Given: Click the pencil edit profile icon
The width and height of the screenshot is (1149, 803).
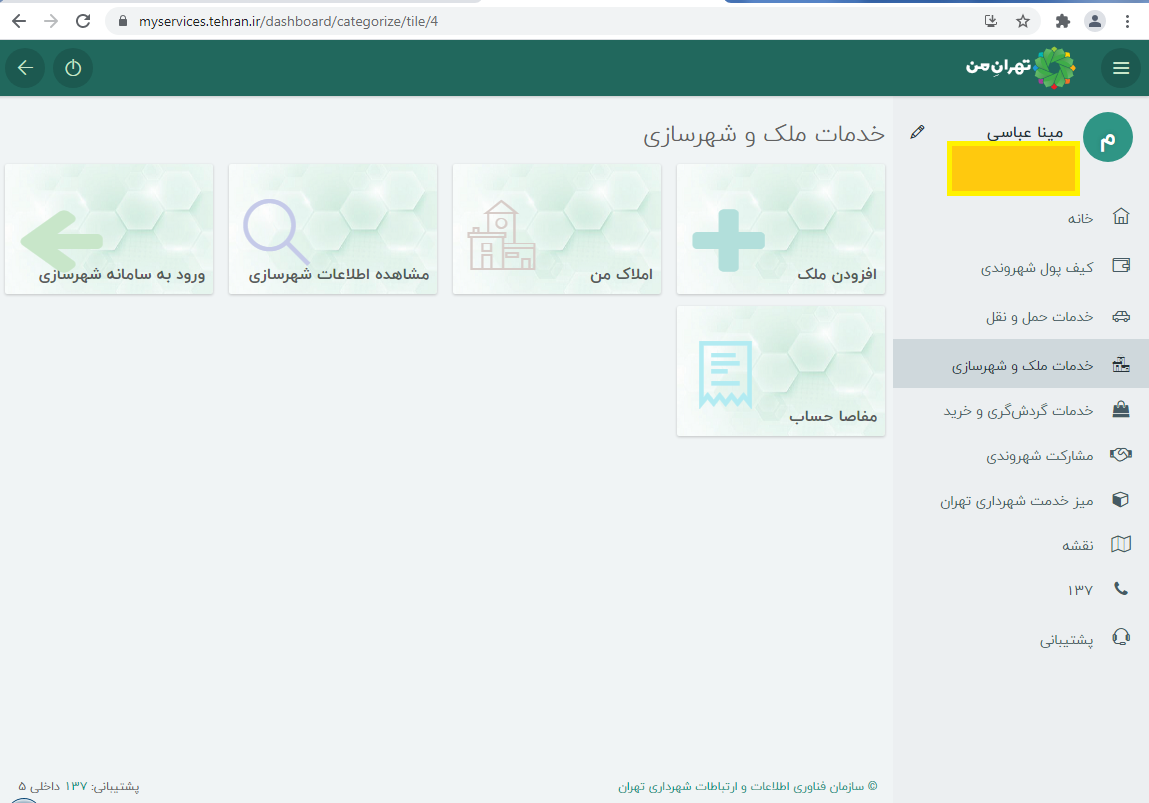Looking at the screenshot, I should 918,132.
